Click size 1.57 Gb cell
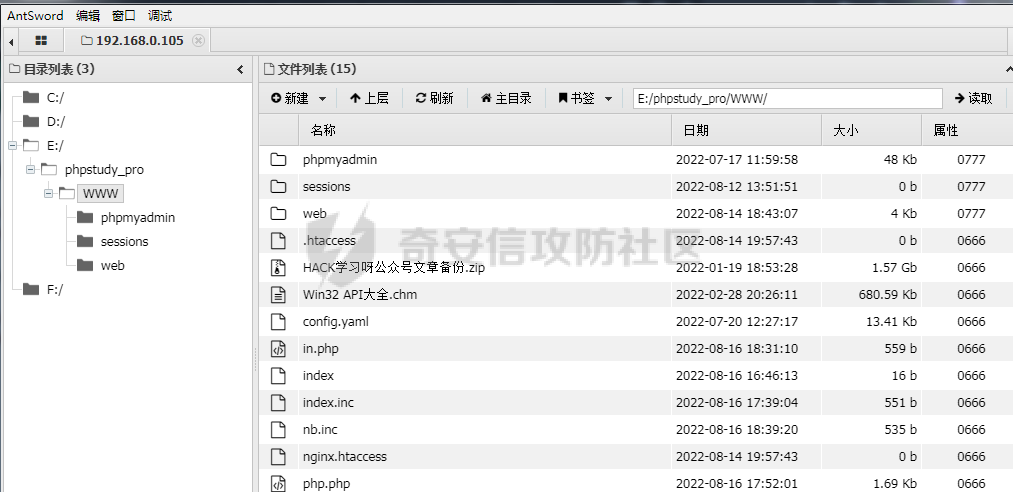The image size is (1013, 492). tap(894, 267)
